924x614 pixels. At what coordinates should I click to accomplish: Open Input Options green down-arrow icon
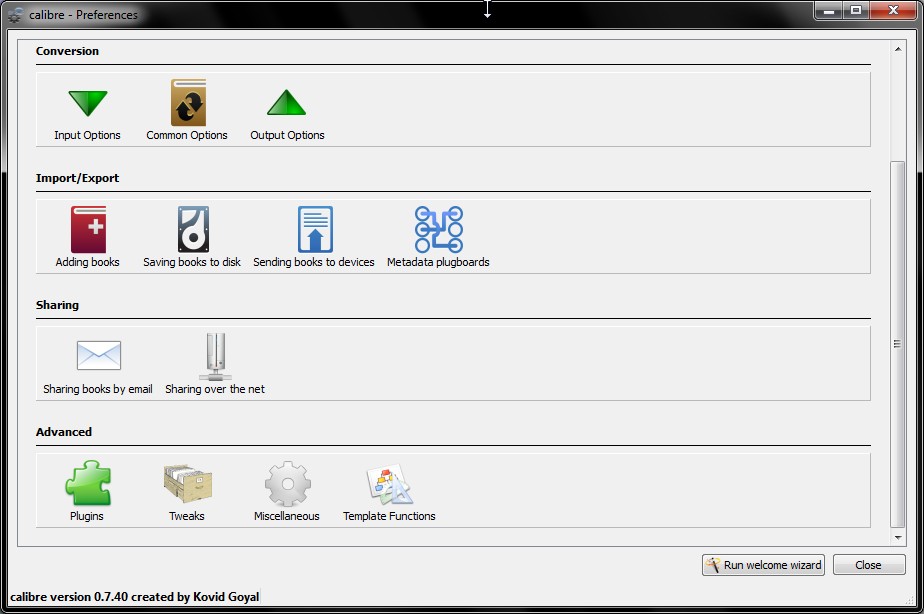pos(88,103)
